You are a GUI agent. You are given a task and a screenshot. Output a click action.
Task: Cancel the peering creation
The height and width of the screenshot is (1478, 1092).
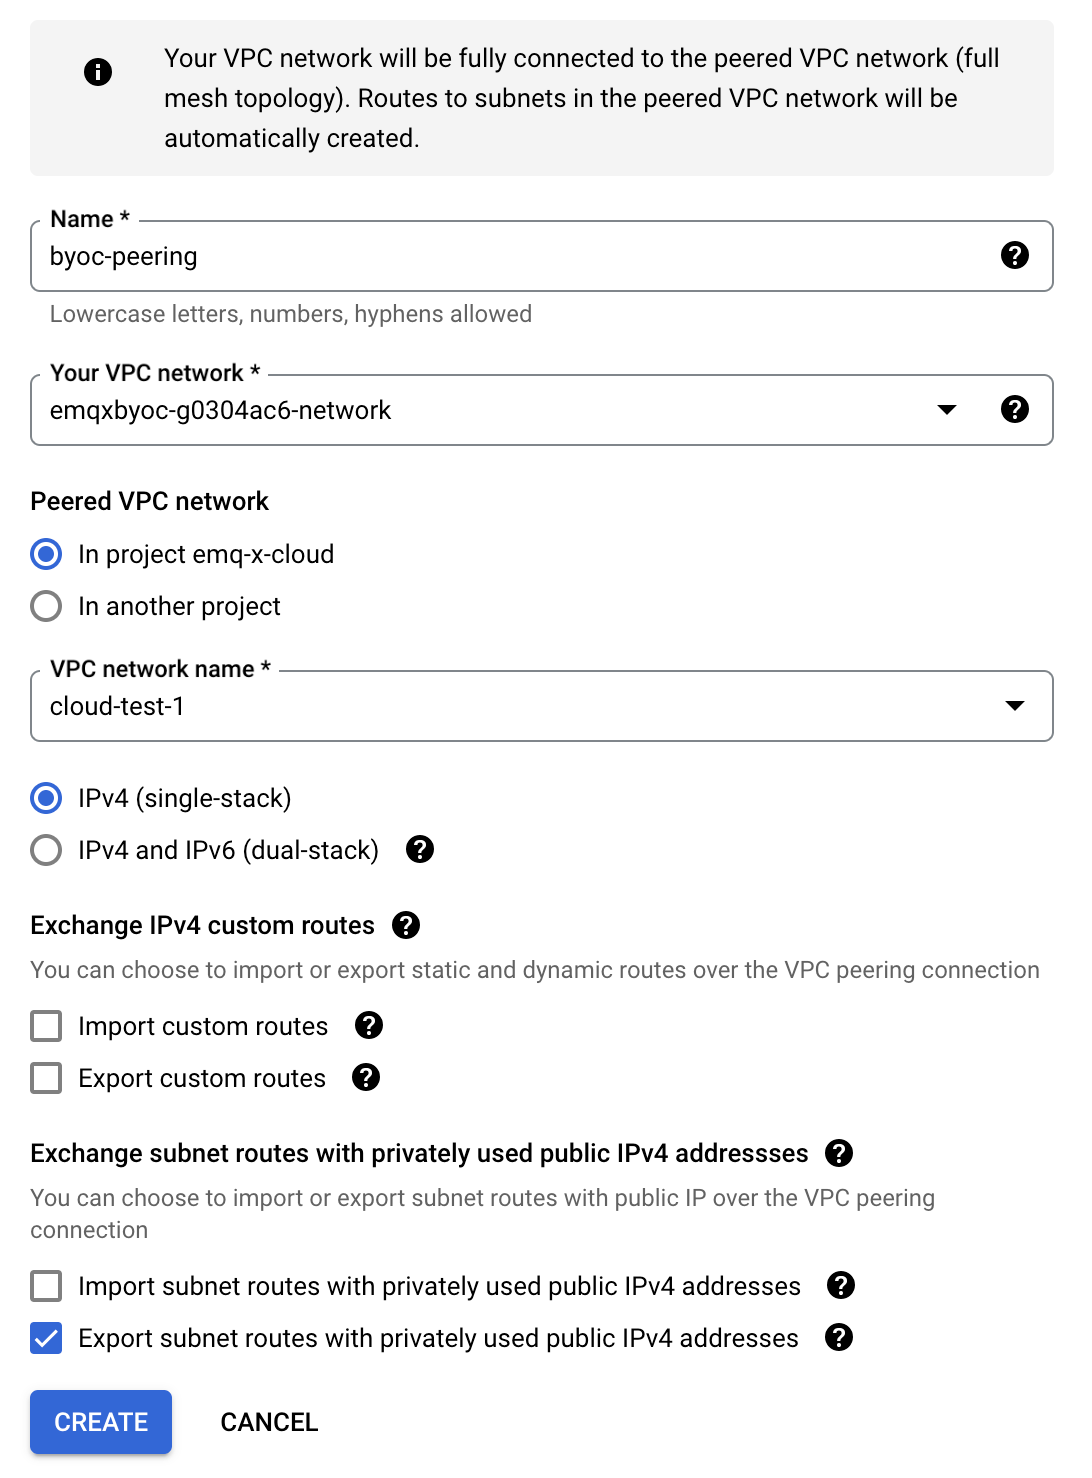point(268,1421)
